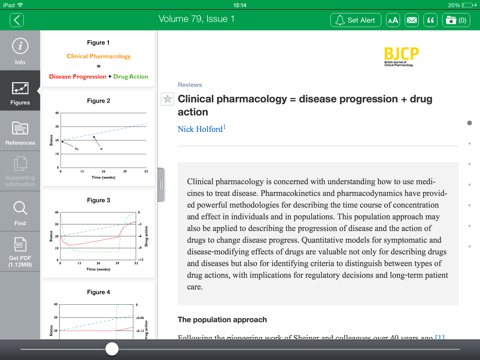Tap the Set Alert bell button
Screen dimensions: 480x360
(356, 20)
